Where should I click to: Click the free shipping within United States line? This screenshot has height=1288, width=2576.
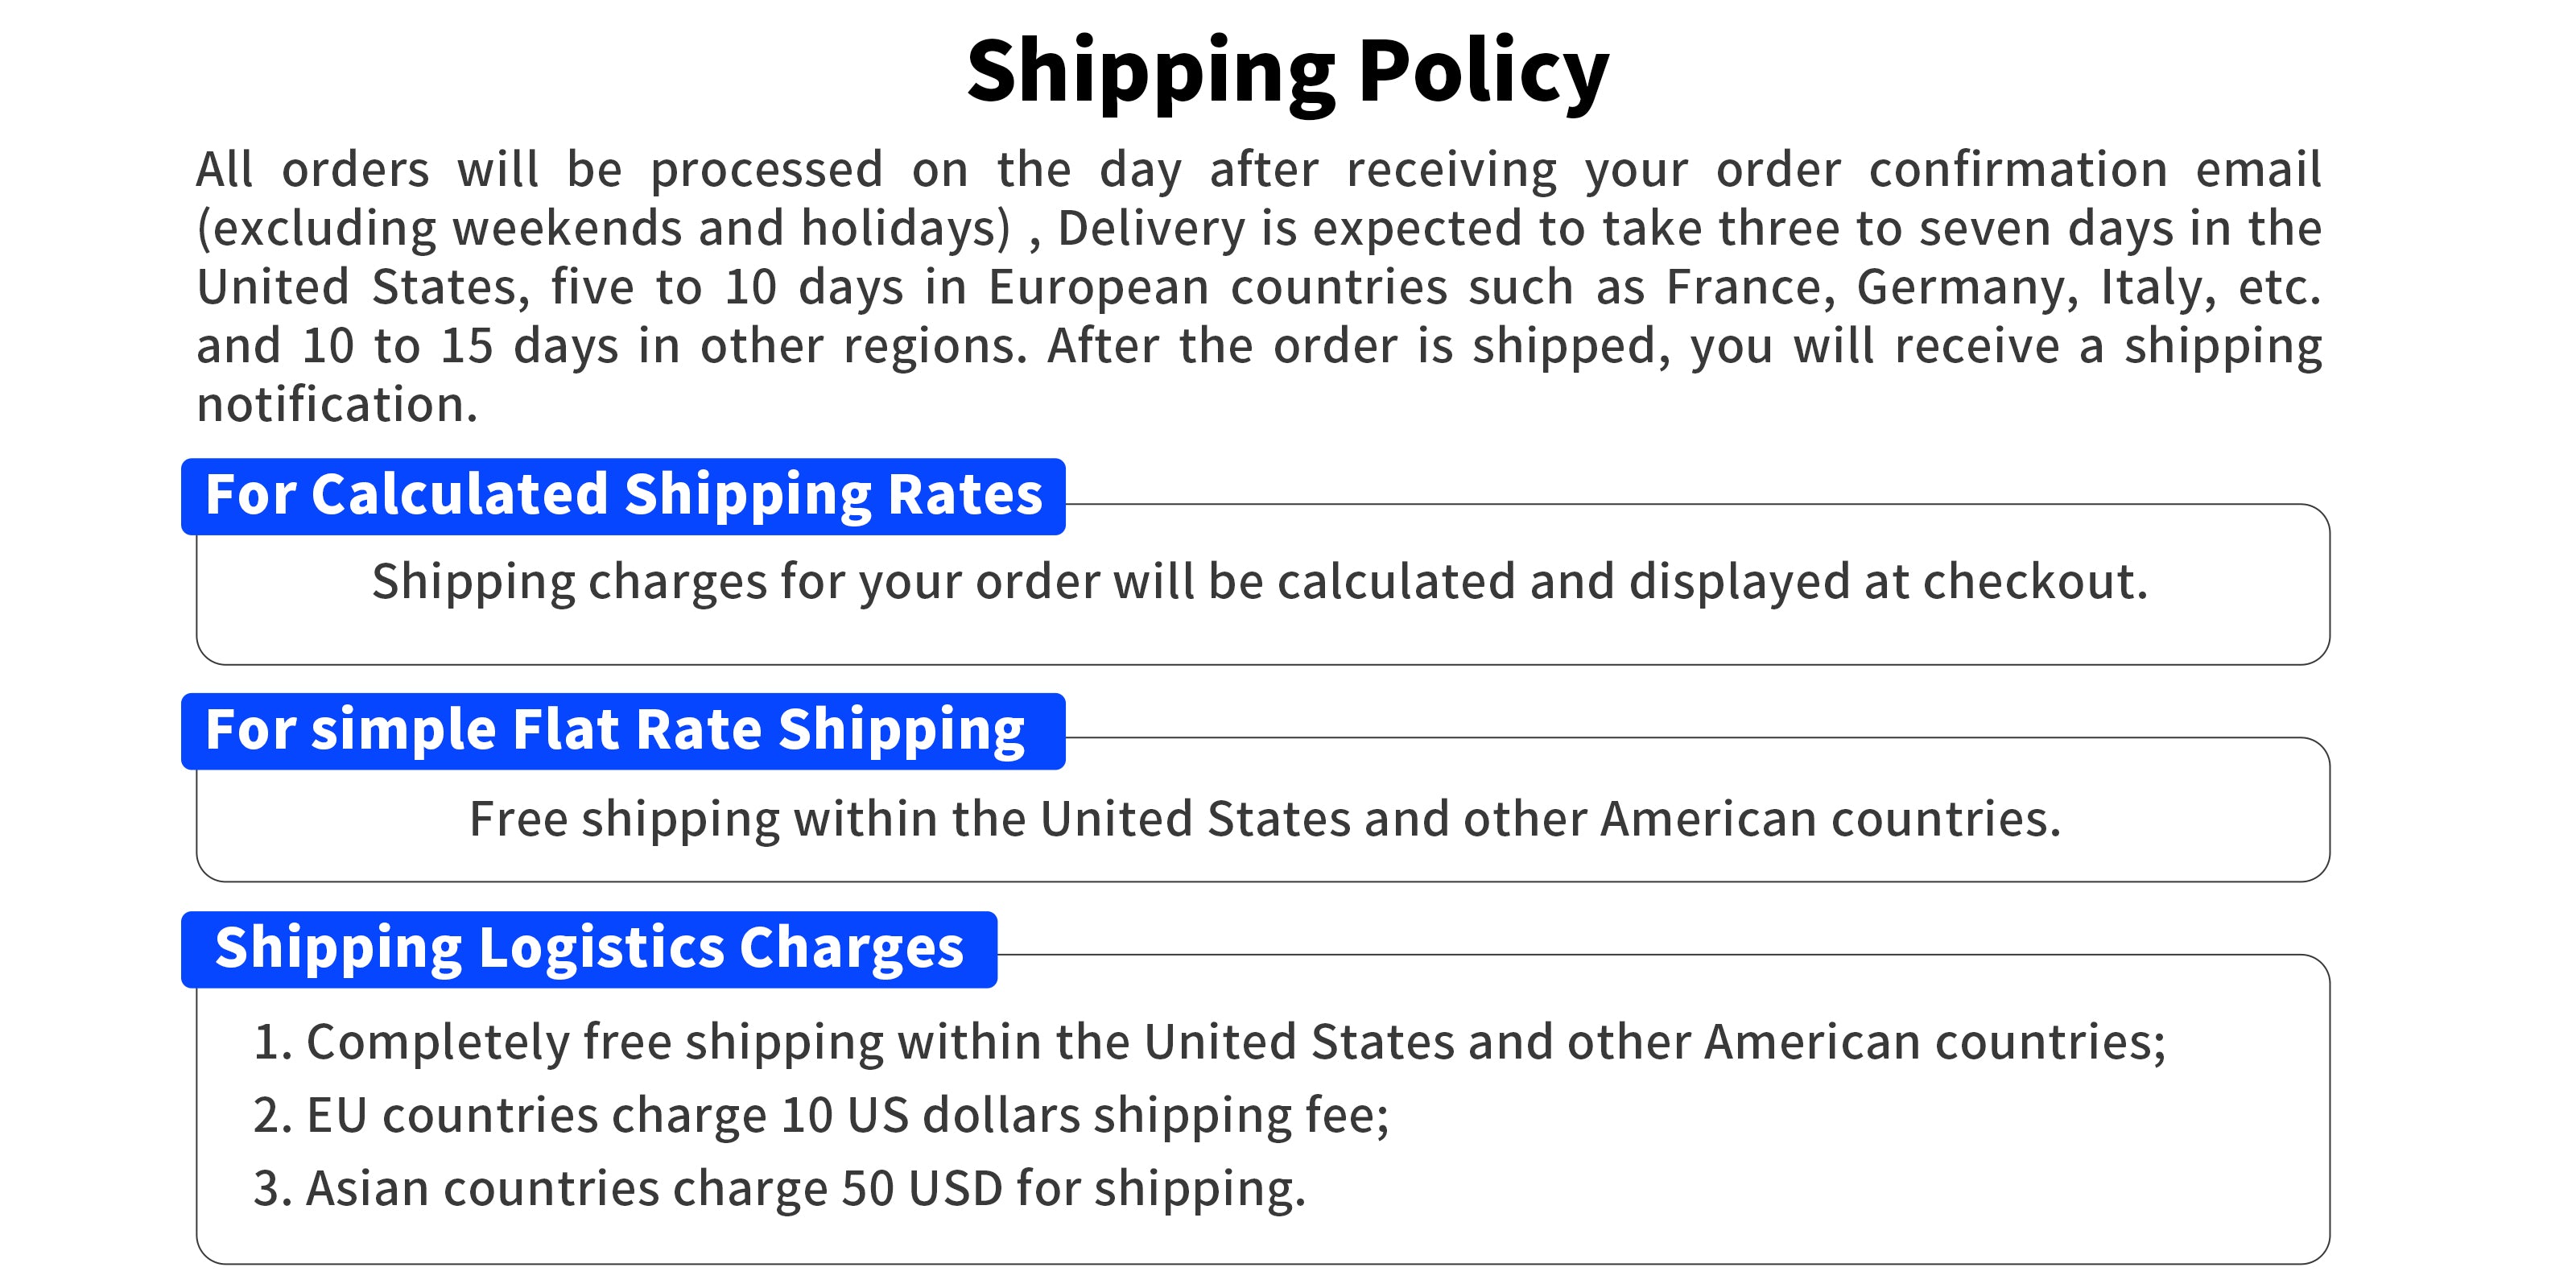1265,820
